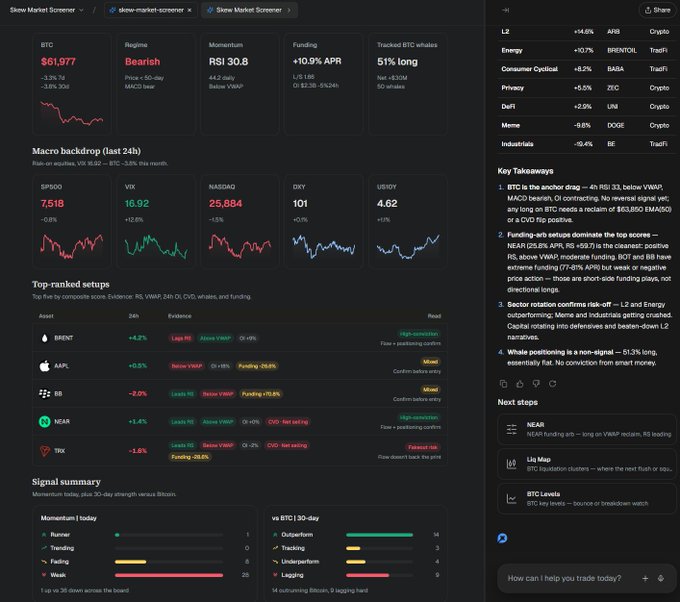Click the 'DeFi' sector row label
The height and width of the screenshot is (602, 680).
click(x=508, y=106)
